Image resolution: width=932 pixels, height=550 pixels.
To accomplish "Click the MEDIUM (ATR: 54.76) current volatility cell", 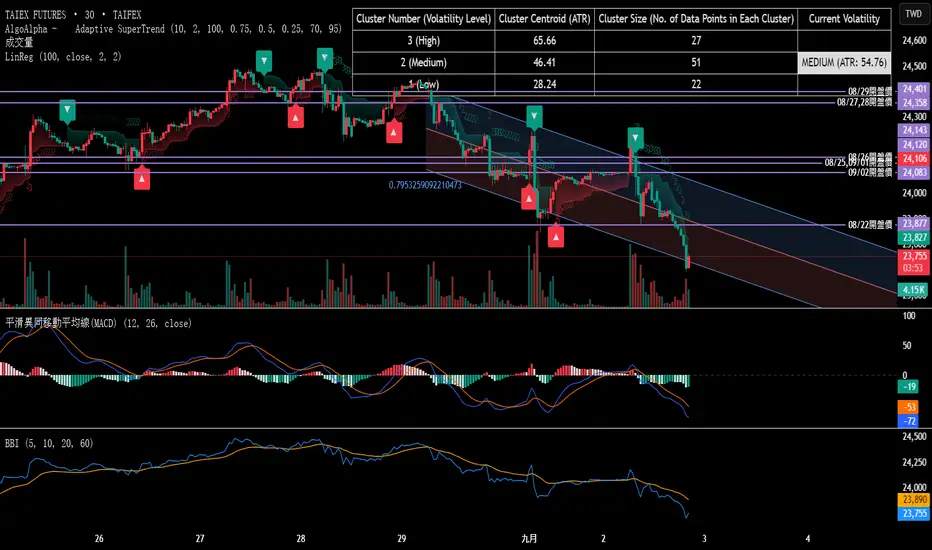I will click(x=844, y=62).
